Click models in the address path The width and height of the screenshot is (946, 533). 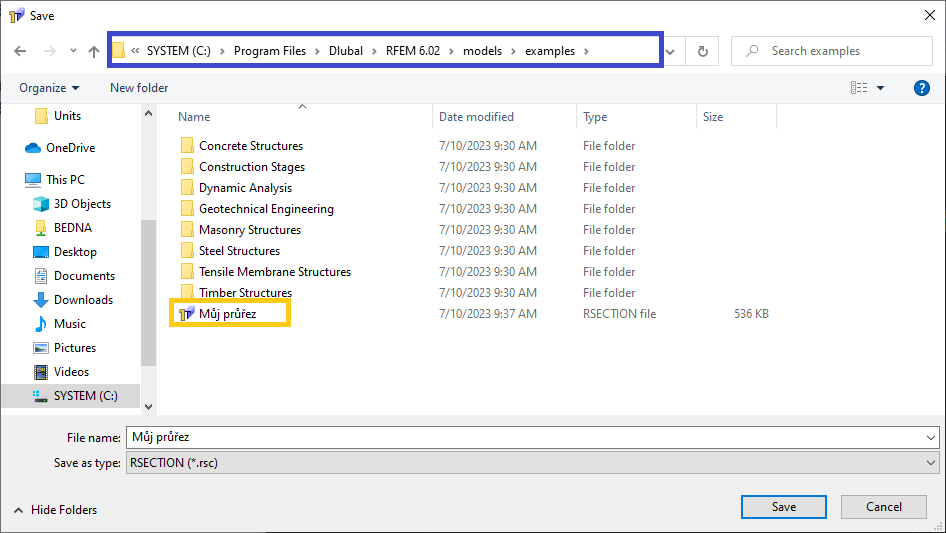[x=482, y=51]
